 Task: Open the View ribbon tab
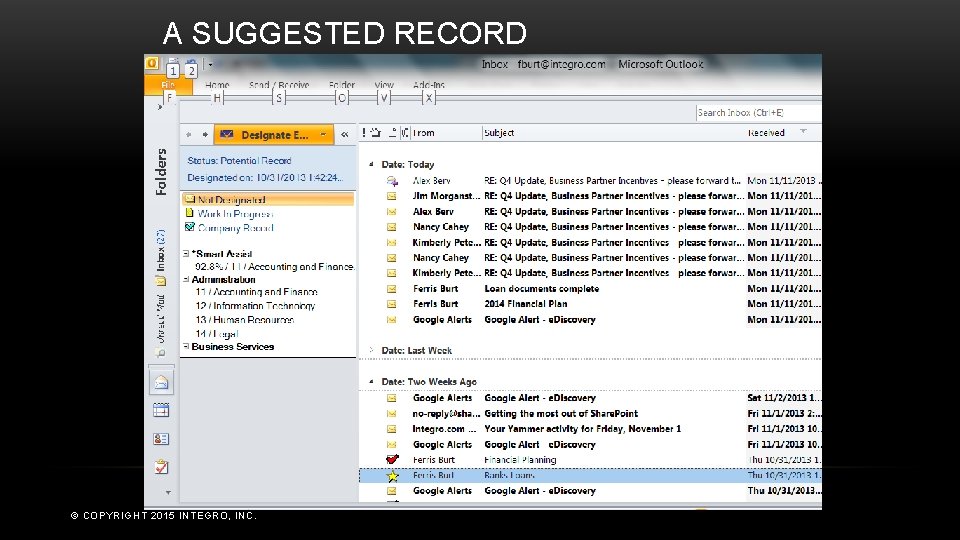click(384, 85)
